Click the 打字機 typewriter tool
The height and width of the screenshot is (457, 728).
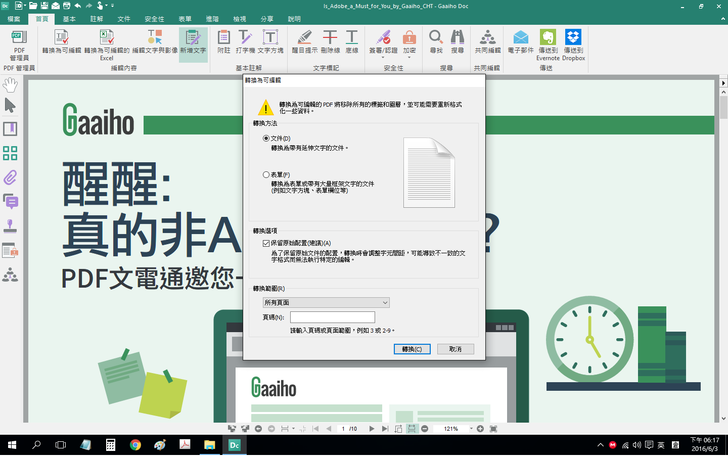coord(247,43)
